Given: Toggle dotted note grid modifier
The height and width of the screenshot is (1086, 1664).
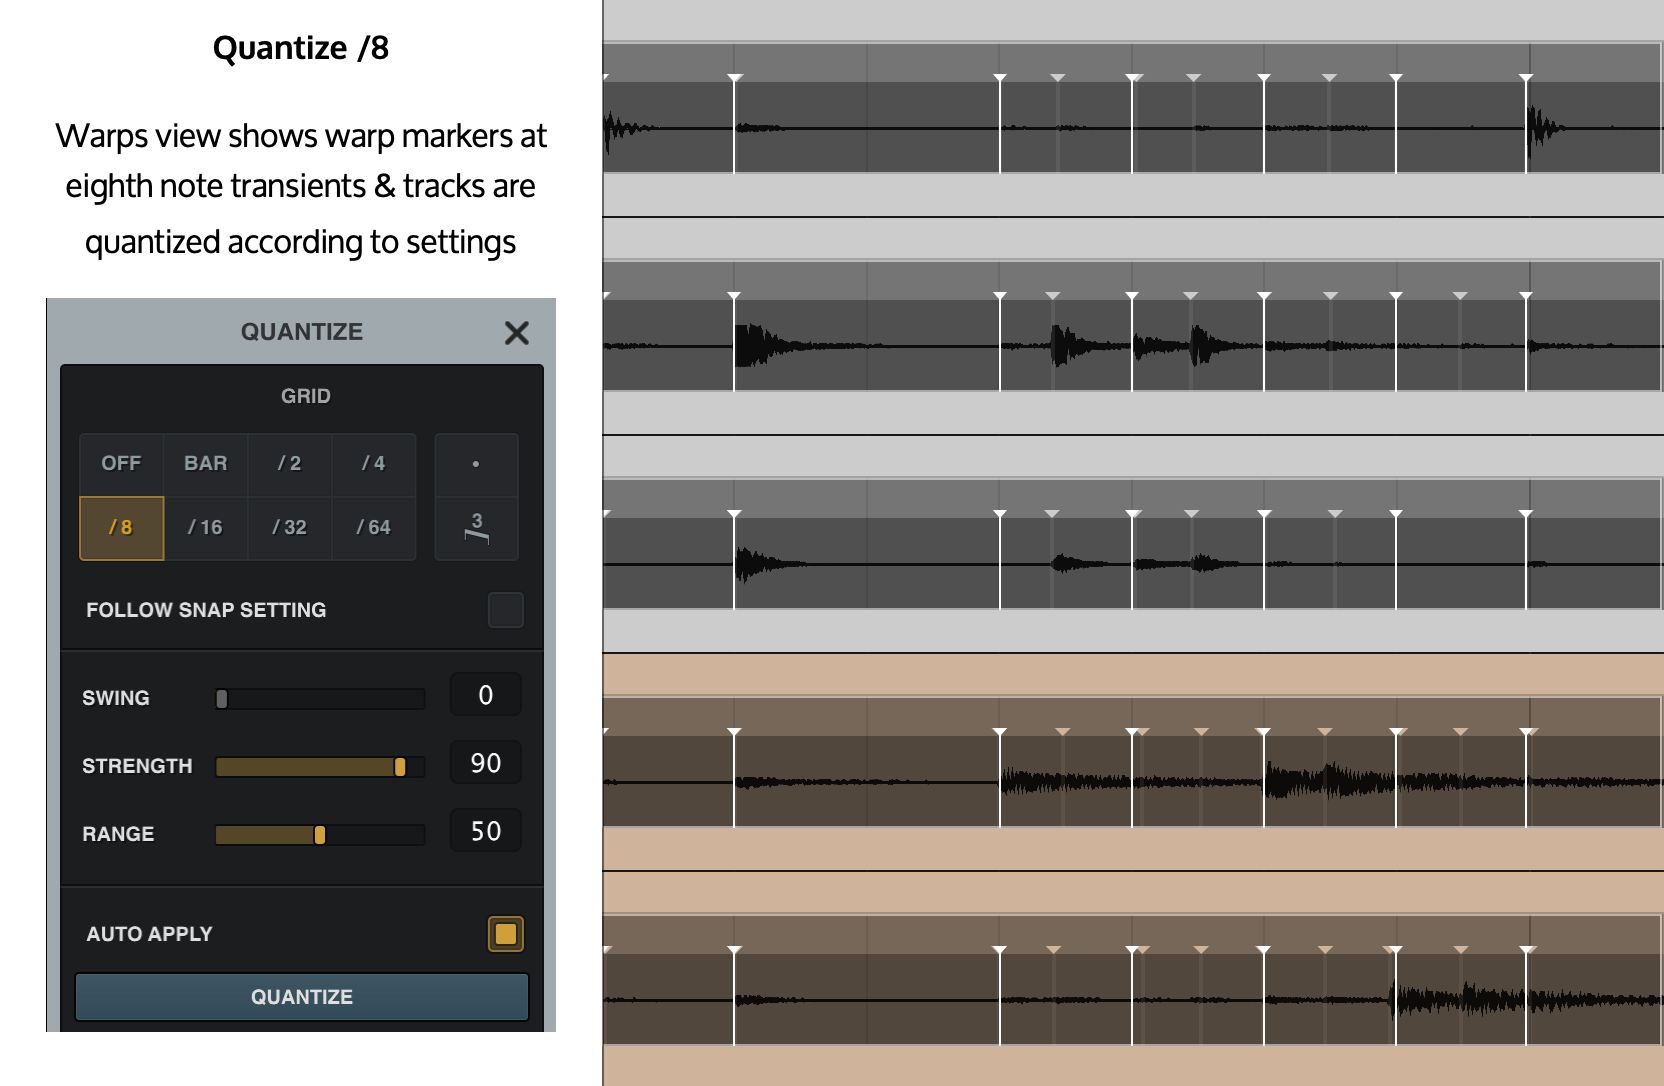Looking at the screenshot, I should pyautogui.click(x=476, y=464).
